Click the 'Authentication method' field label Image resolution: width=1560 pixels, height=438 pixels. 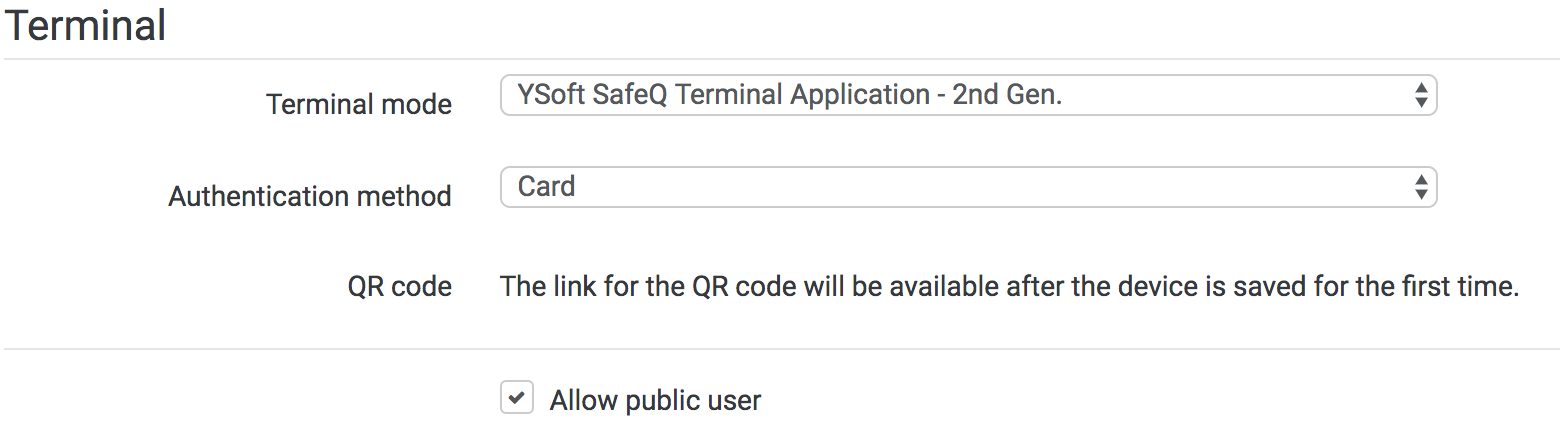click(309, 196)
